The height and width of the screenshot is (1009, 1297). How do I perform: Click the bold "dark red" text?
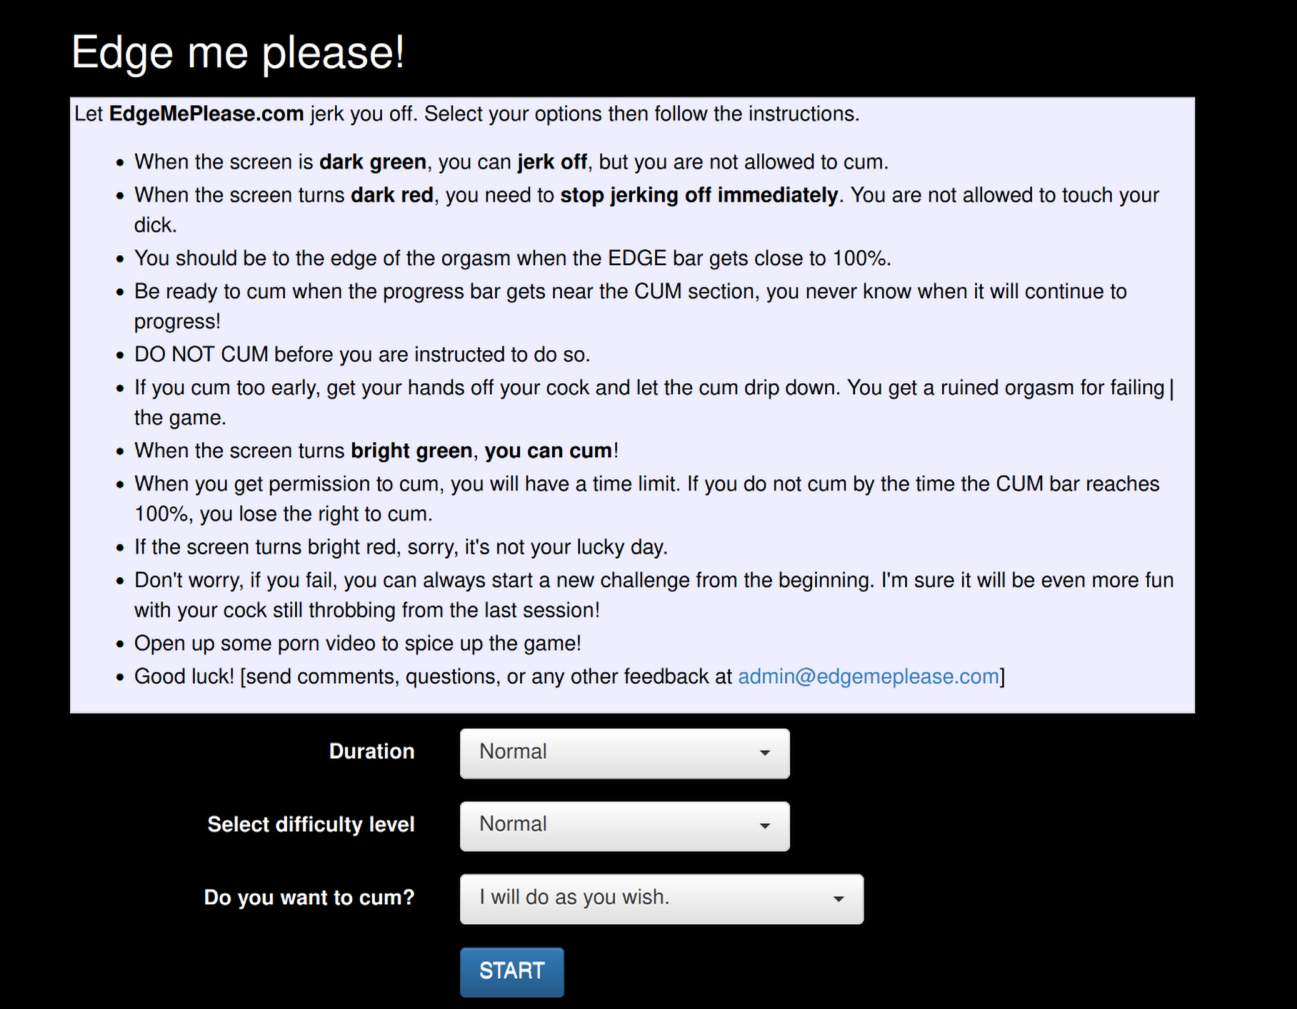click(x=392, y=195)
